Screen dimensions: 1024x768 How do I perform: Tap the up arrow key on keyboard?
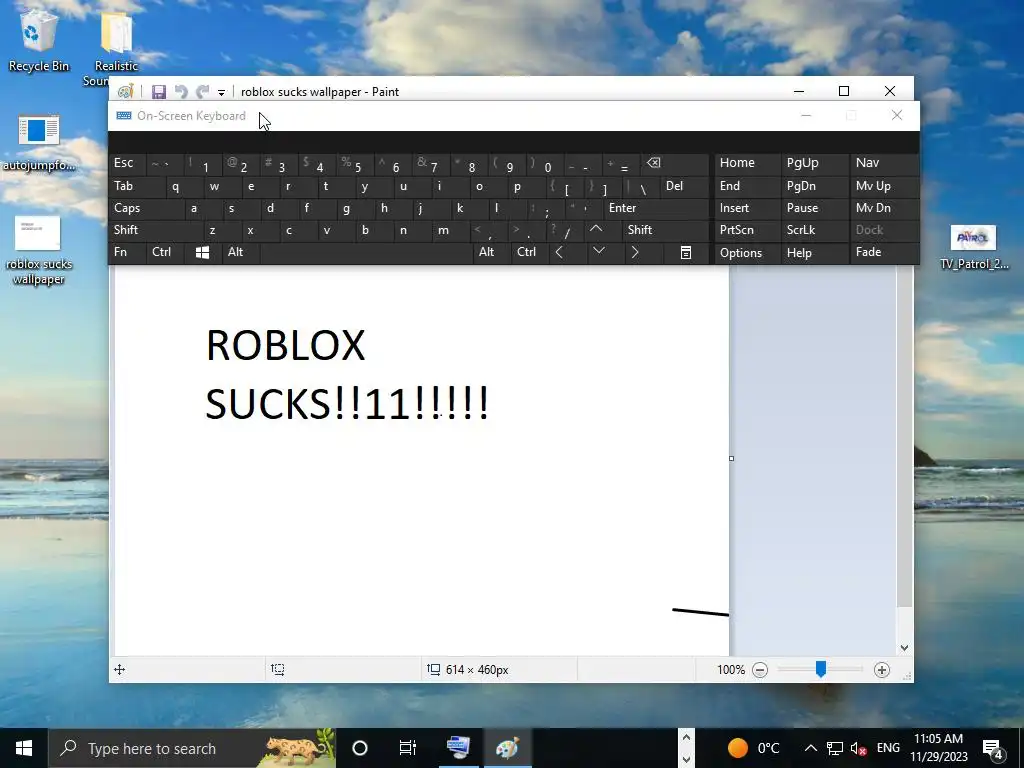point(596,230)
